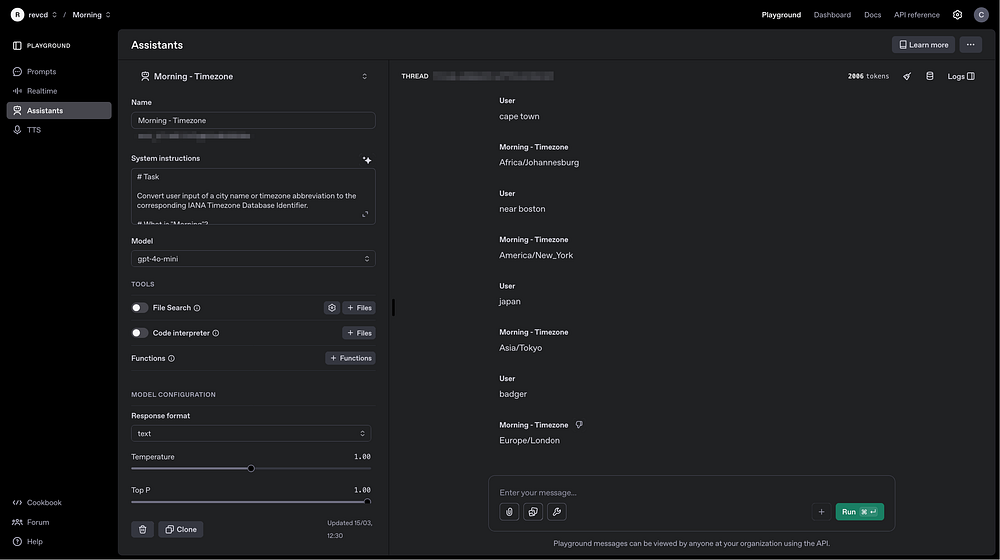The width and height of the screenshot is (1000, 560).
Task: Click the copy squares icon under the message box
Action: [533, 512]
